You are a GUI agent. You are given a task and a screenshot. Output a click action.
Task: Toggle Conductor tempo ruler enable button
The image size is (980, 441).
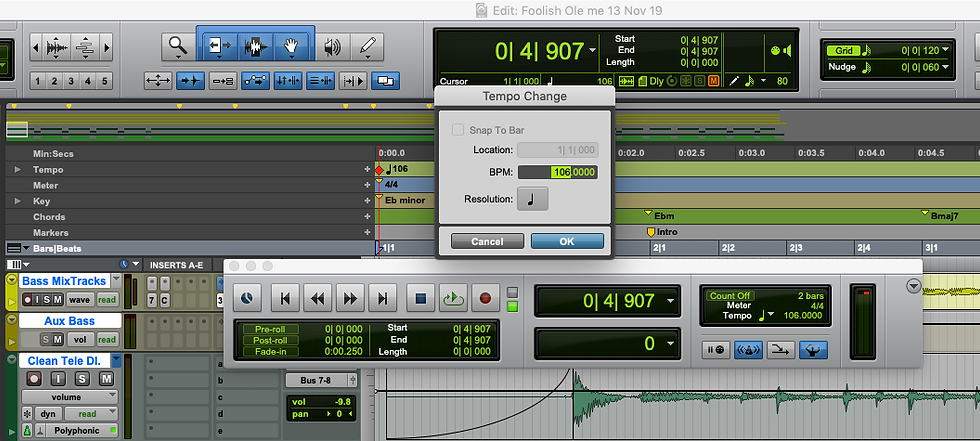pyautogui.click(x=813, y=350)
